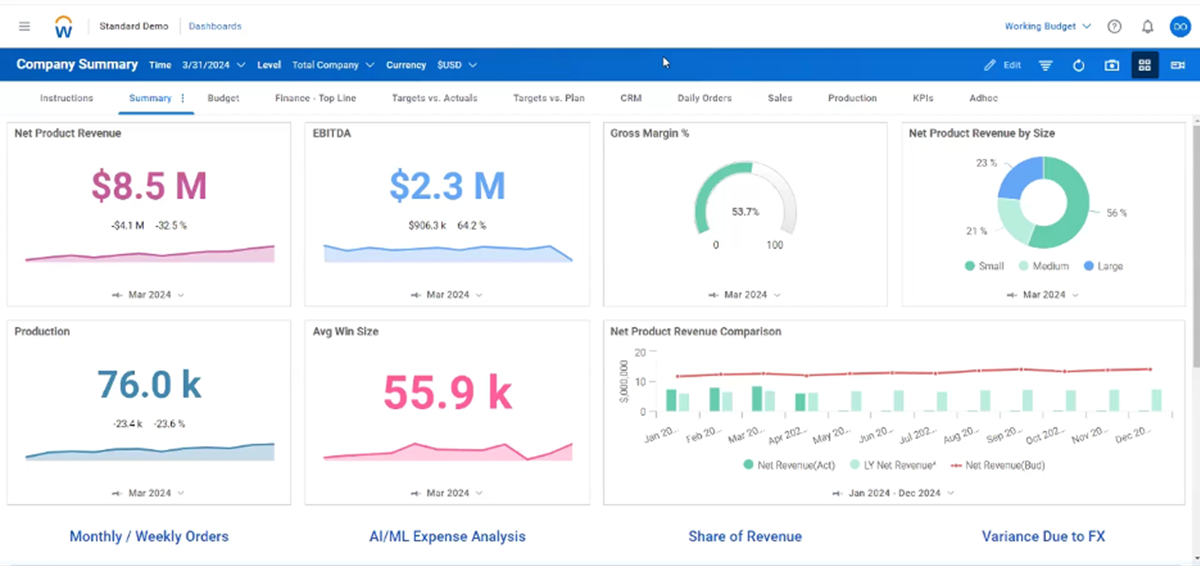Toggle the grid layout view
Viewport: 1200px width, 567px height.
(1145, 65)
